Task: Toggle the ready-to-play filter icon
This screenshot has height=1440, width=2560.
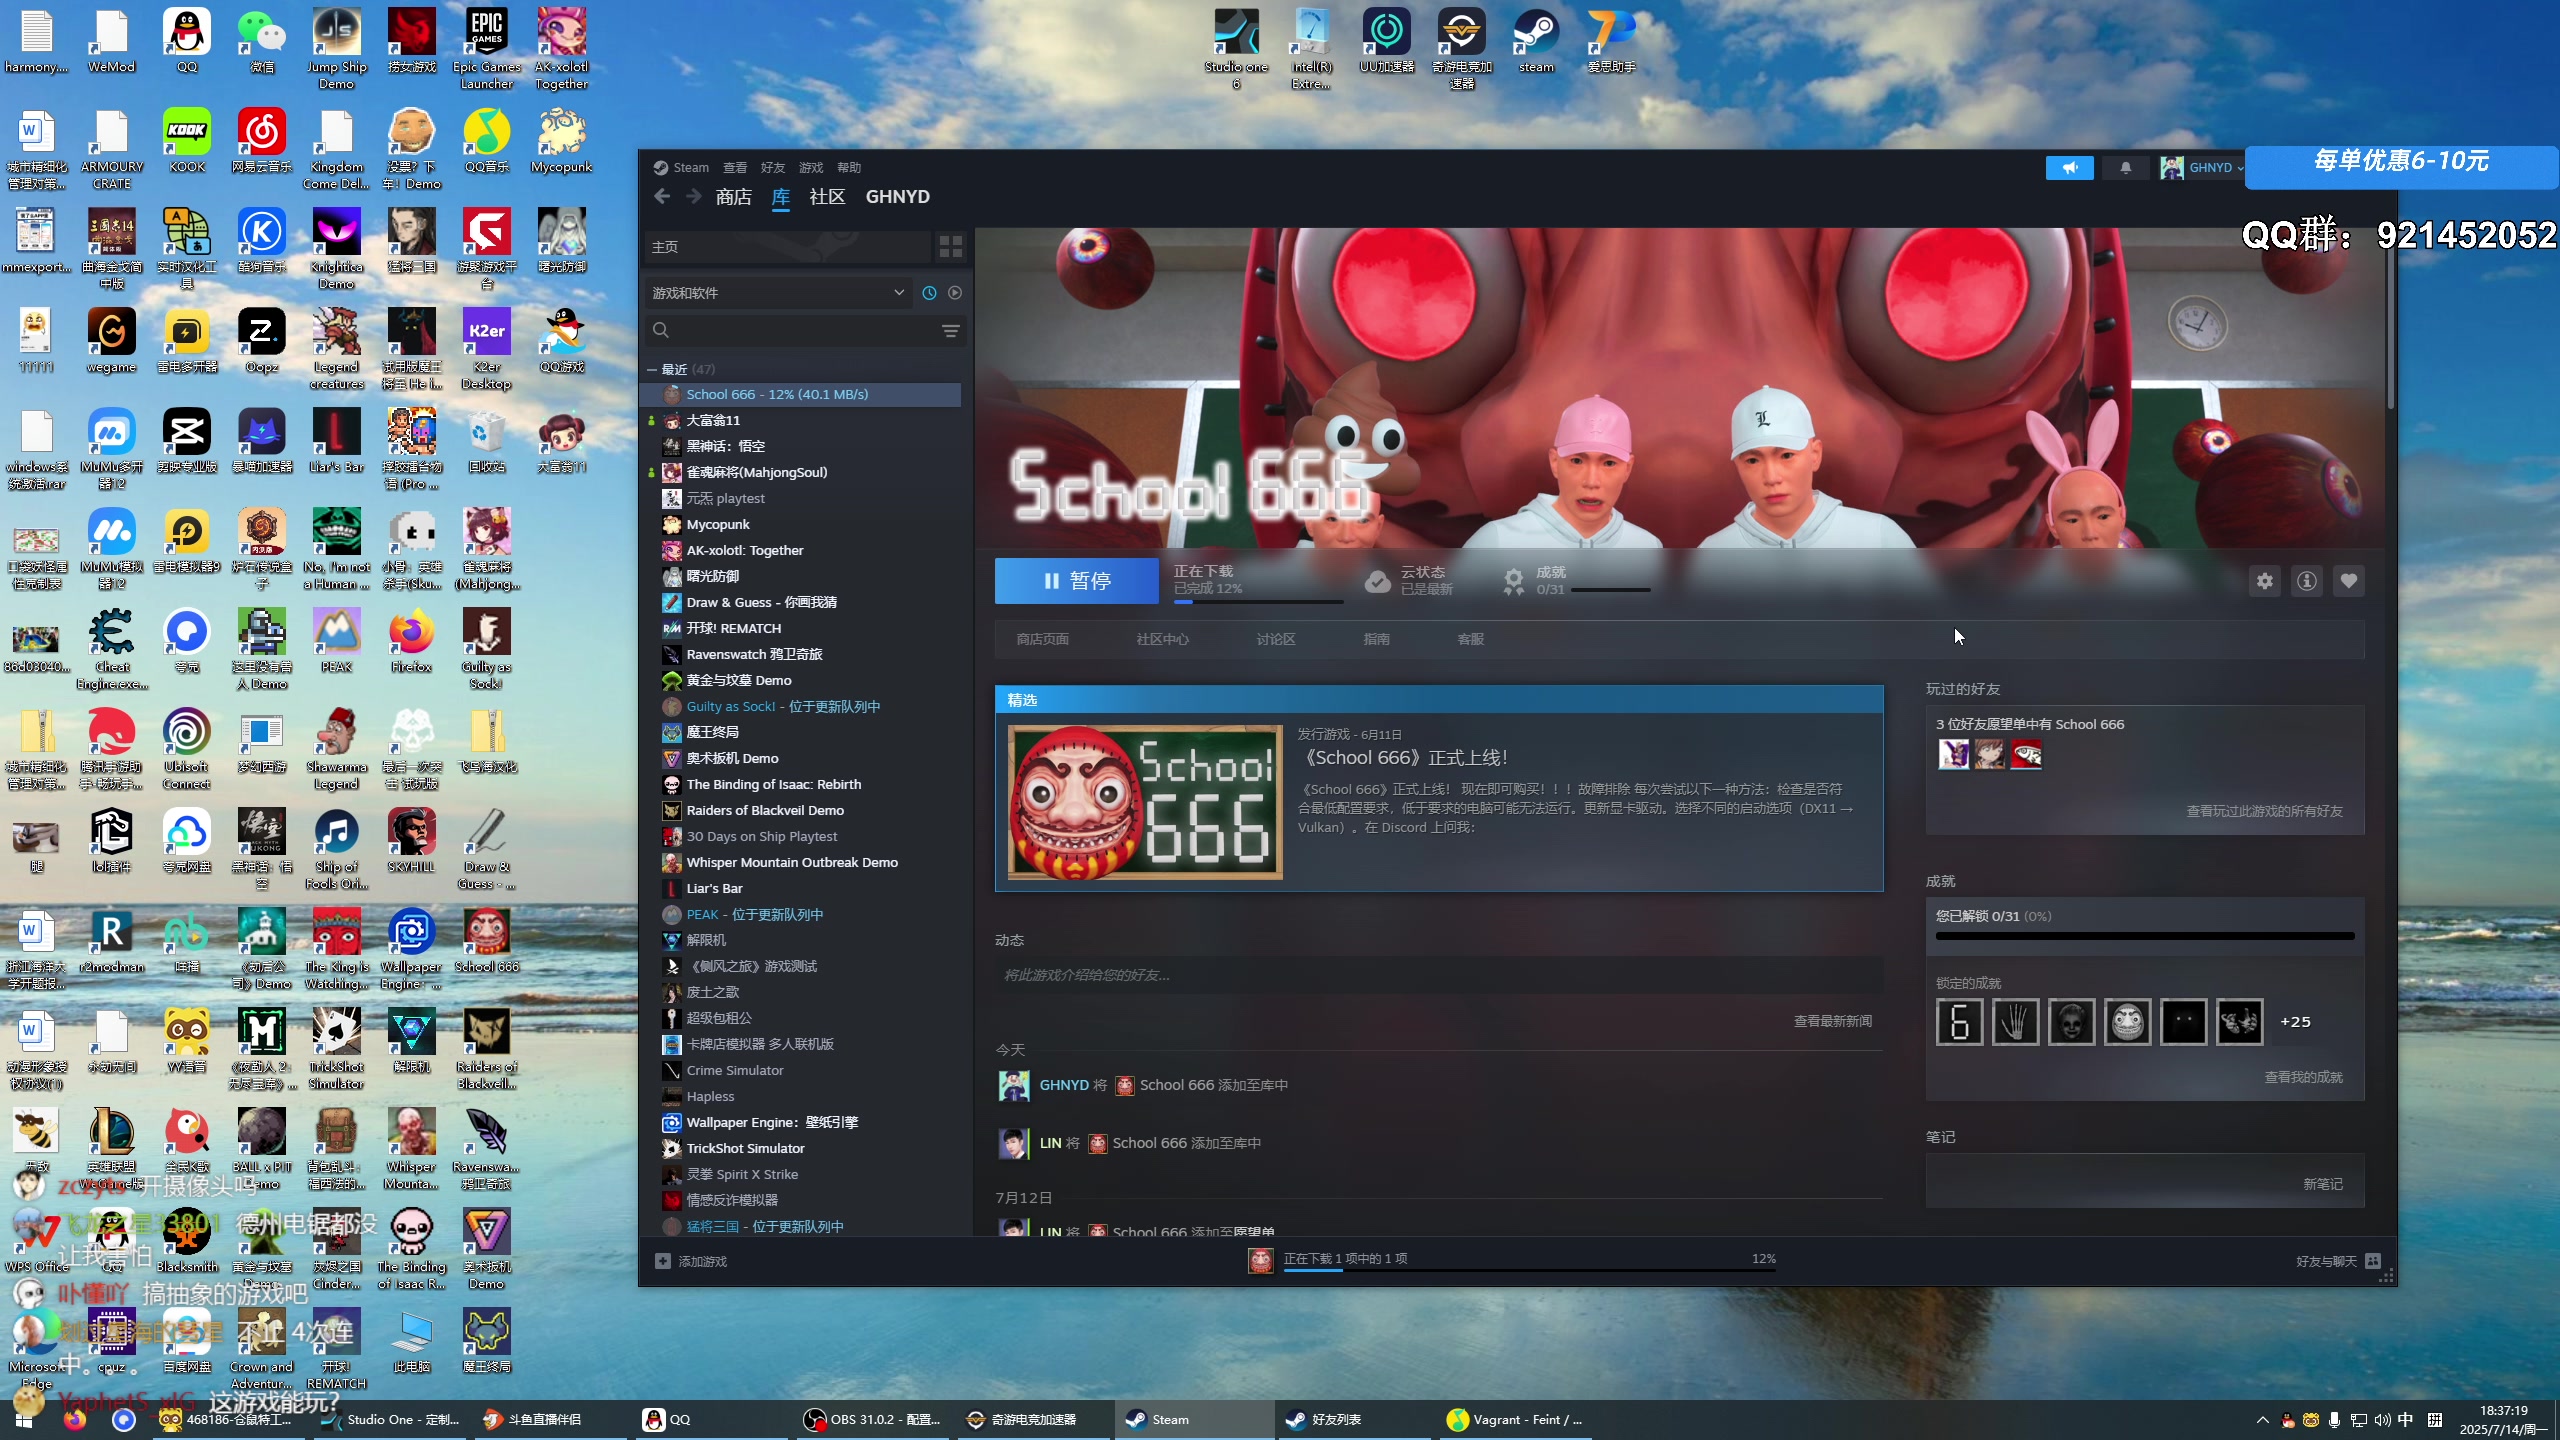Action: [x=955, y=293]
